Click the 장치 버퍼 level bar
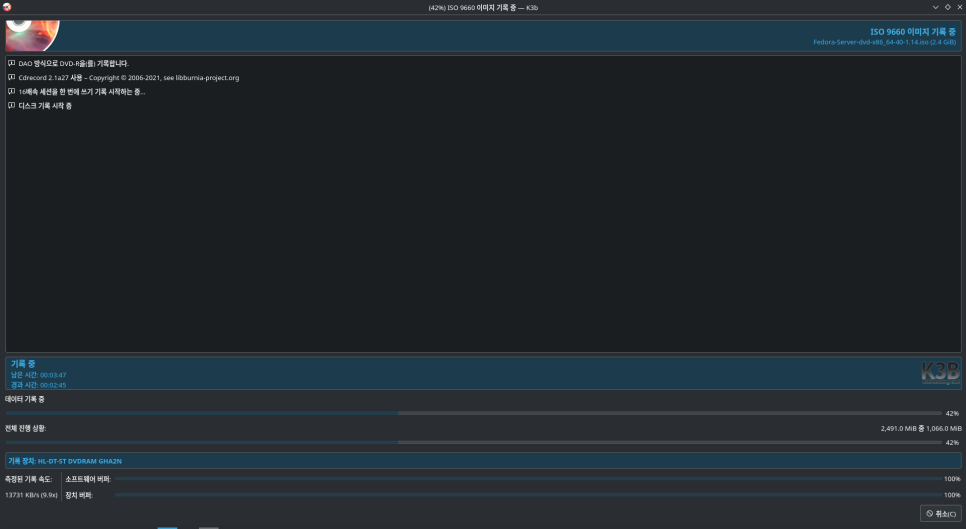The height and width of the screenshot is (529, 966). [525, 494]
